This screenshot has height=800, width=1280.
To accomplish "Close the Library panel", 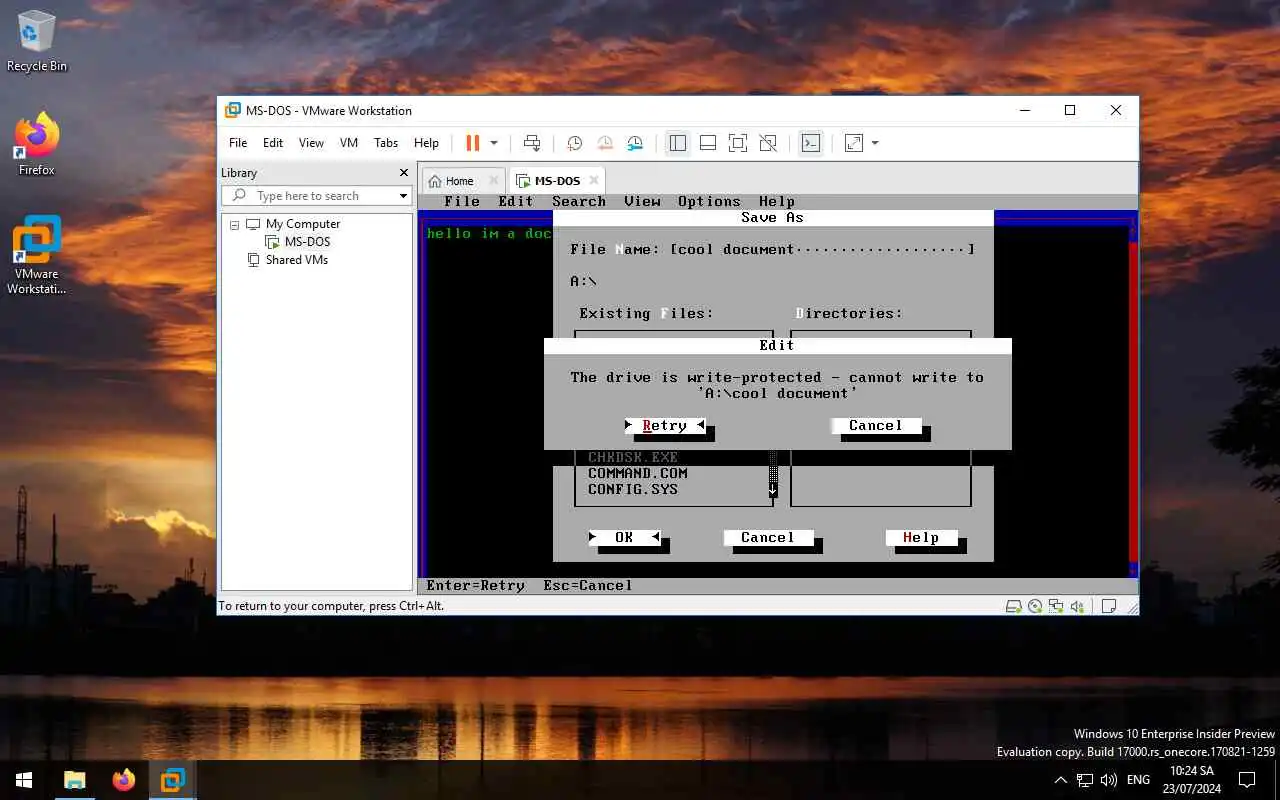I will point(404,173).
